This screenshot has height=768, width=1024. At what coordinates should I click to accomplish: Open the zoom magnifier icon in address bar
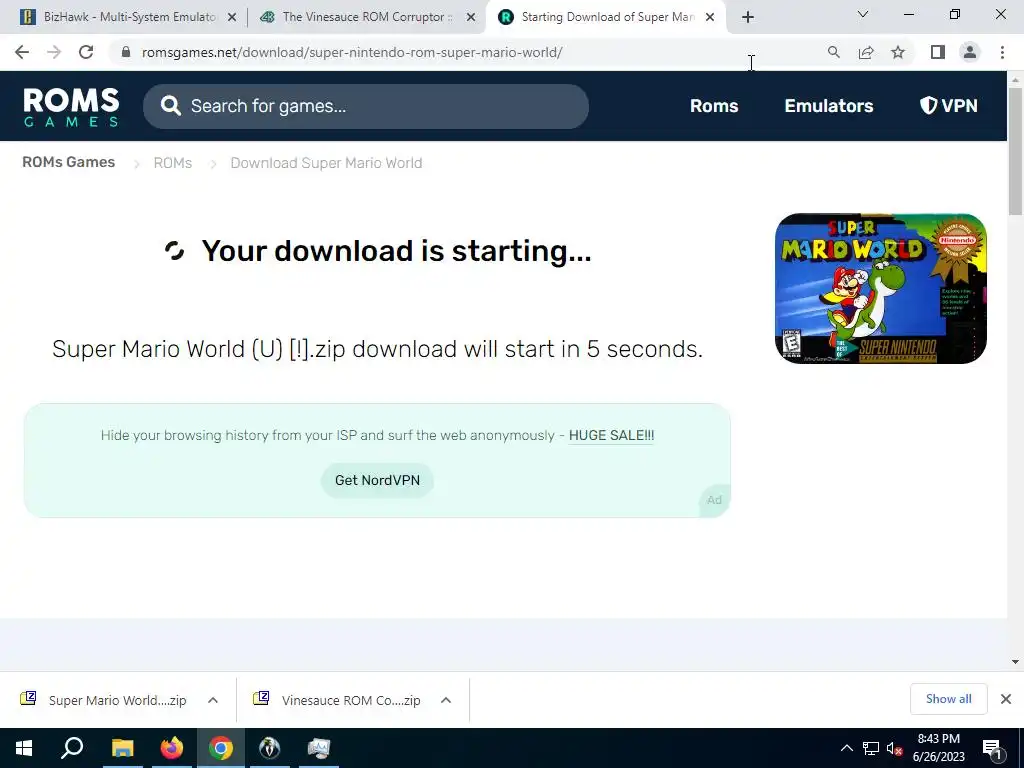833,52
